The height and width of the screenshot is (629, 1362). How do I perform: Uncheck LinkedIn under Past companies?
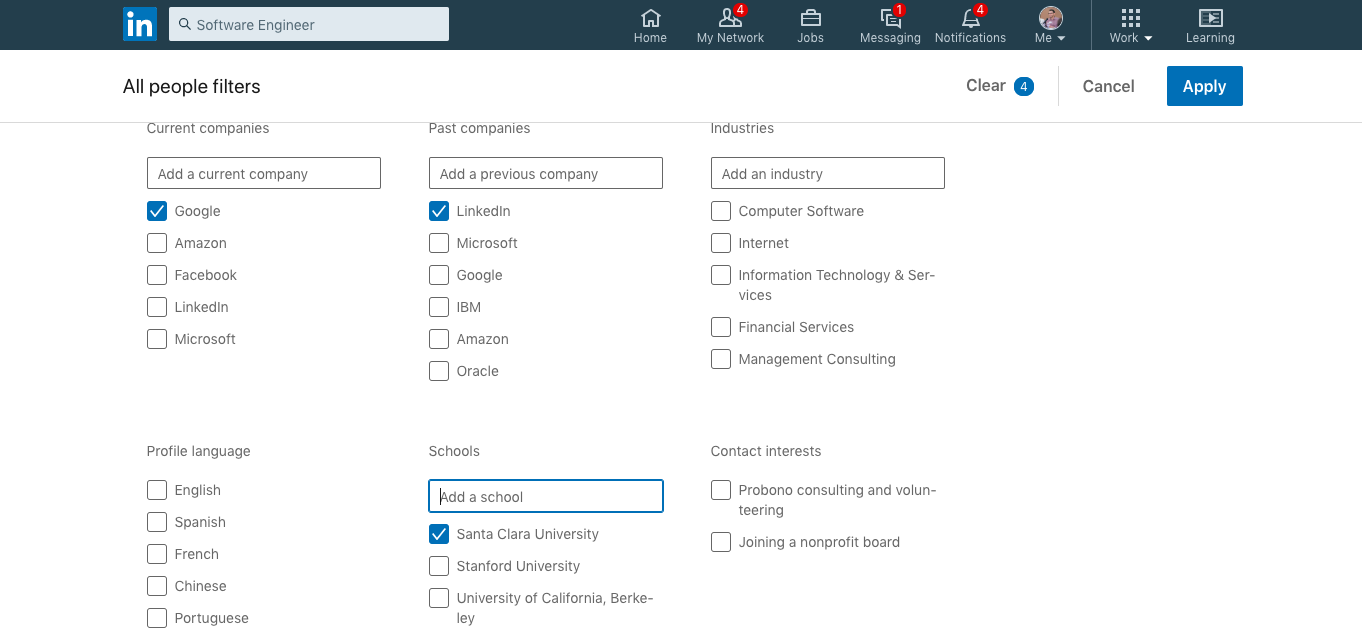click(439, 211)
